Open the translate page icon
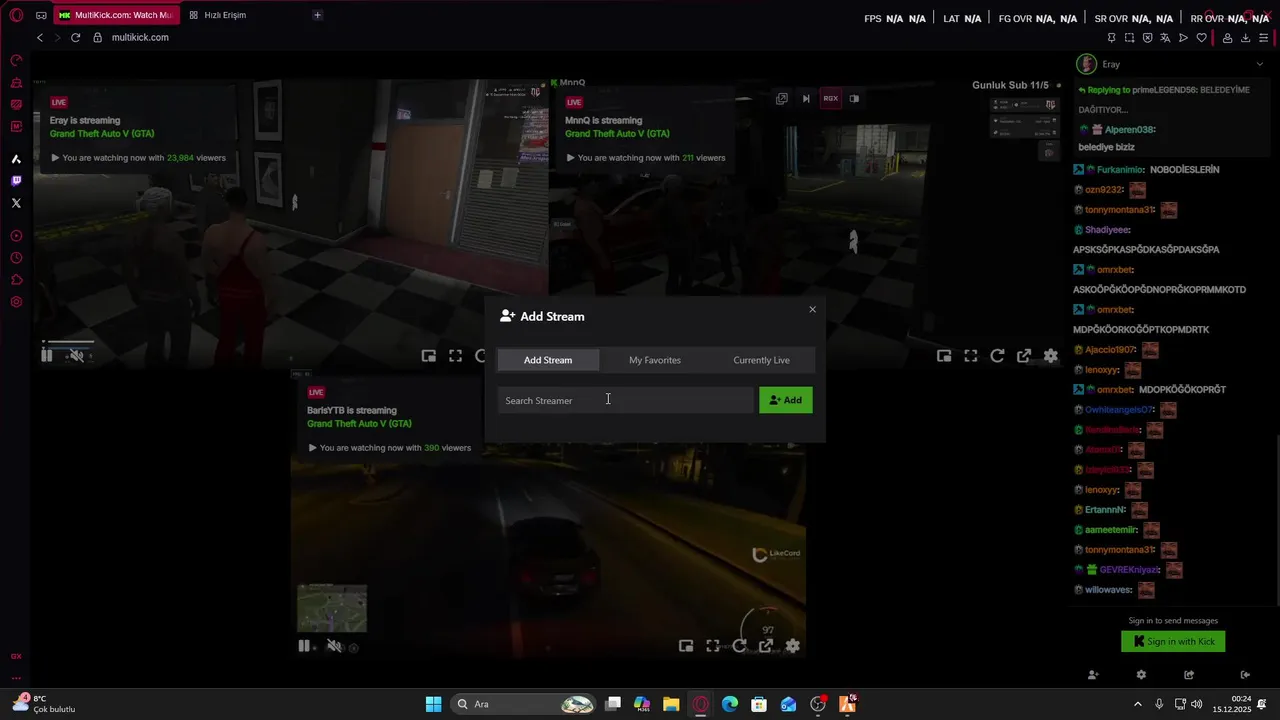Screen dimensions: 1280x720 [1165, 38]
